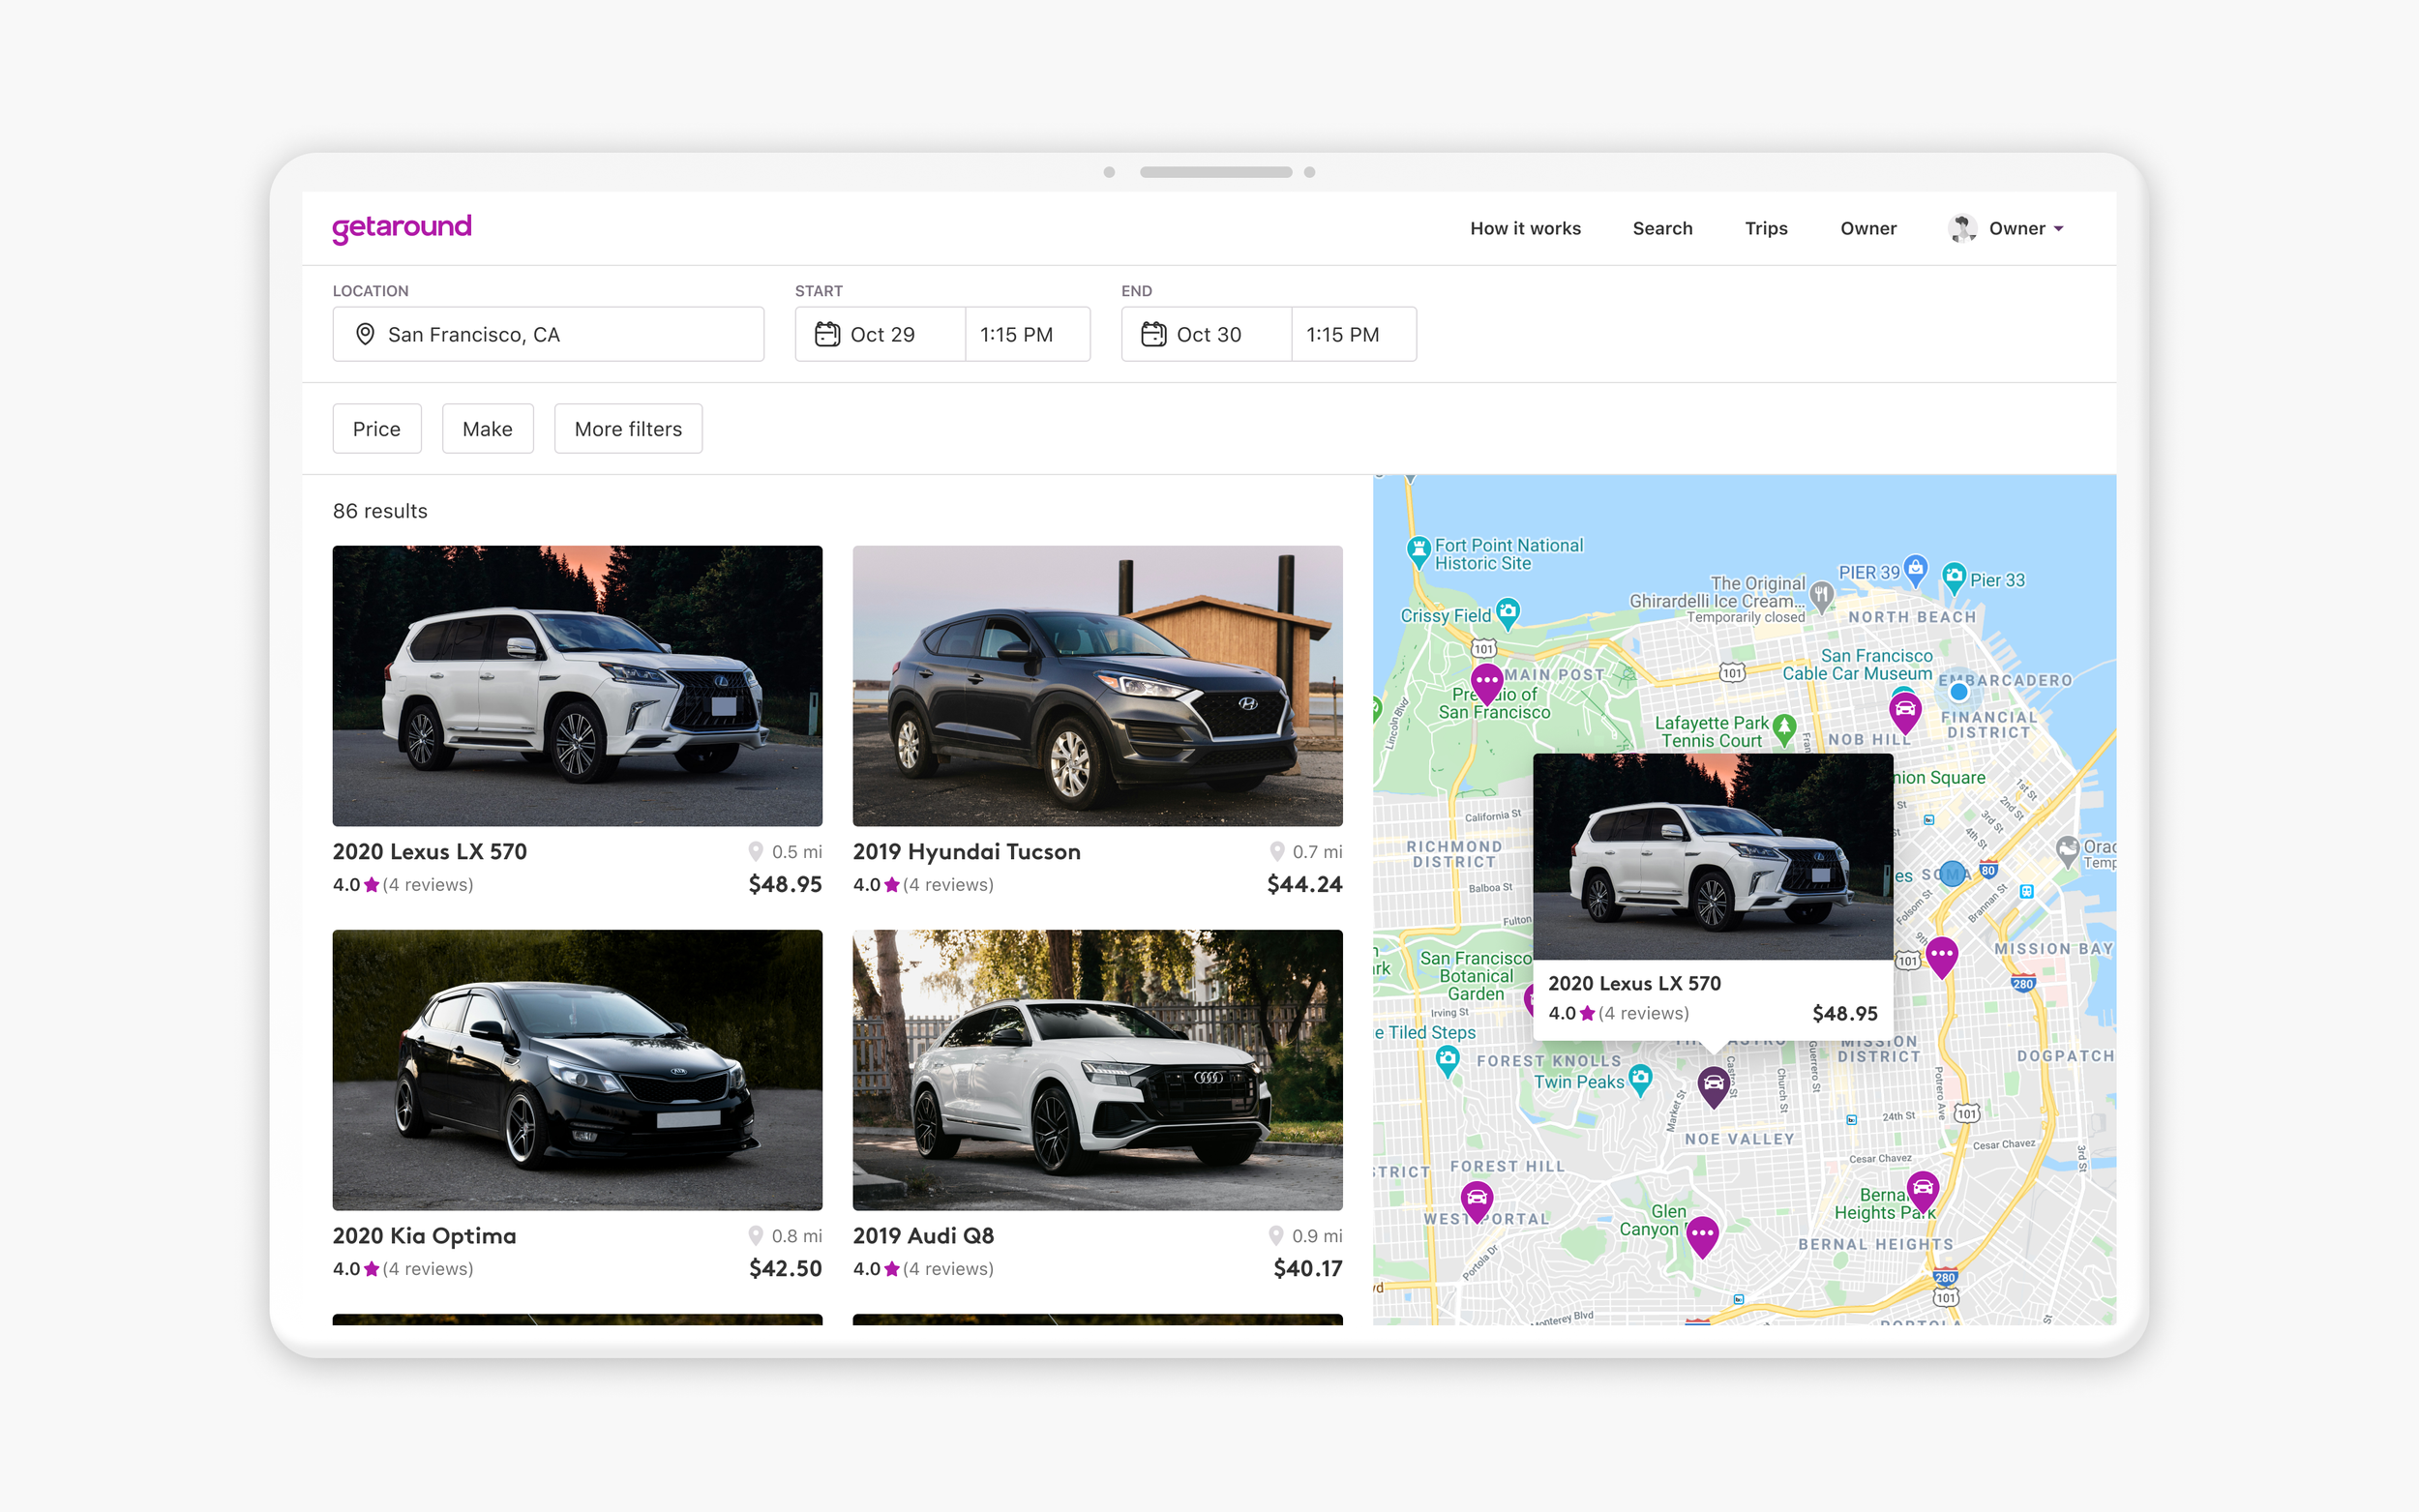
Task: Click the $40.17 price
Action: click(1307, 1268)
